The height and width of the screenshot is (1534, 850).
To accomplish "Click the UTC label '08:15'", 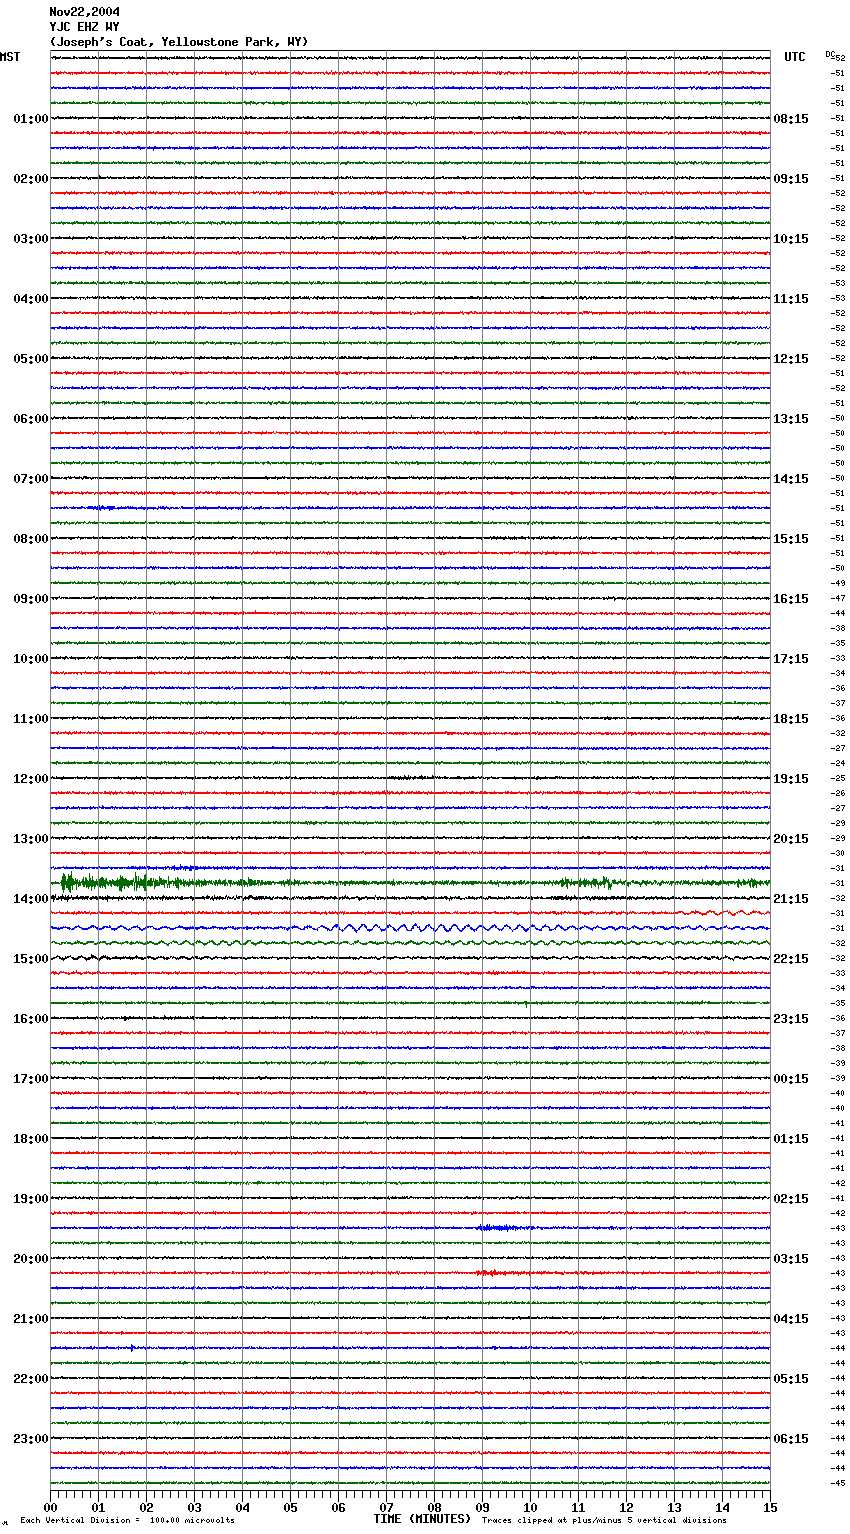I will (791, 119).
